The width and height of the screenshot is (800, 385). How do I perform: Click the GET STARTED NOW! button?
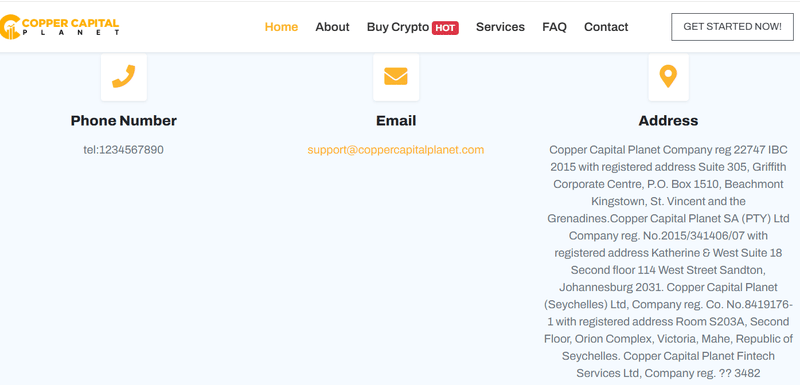[x=732, y=27]
